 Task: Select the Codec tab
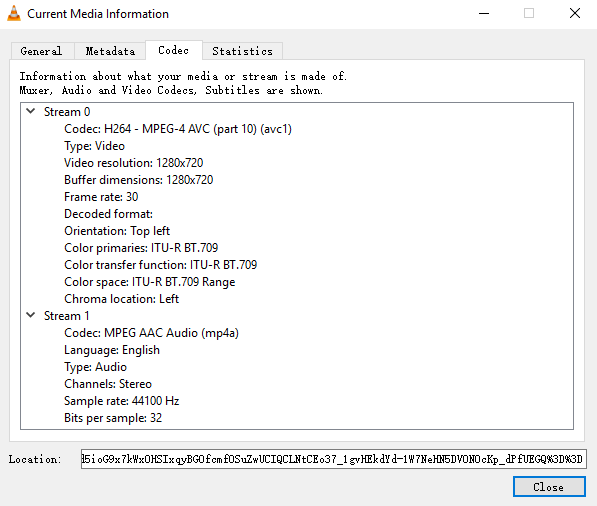click(x=174, y=50)
